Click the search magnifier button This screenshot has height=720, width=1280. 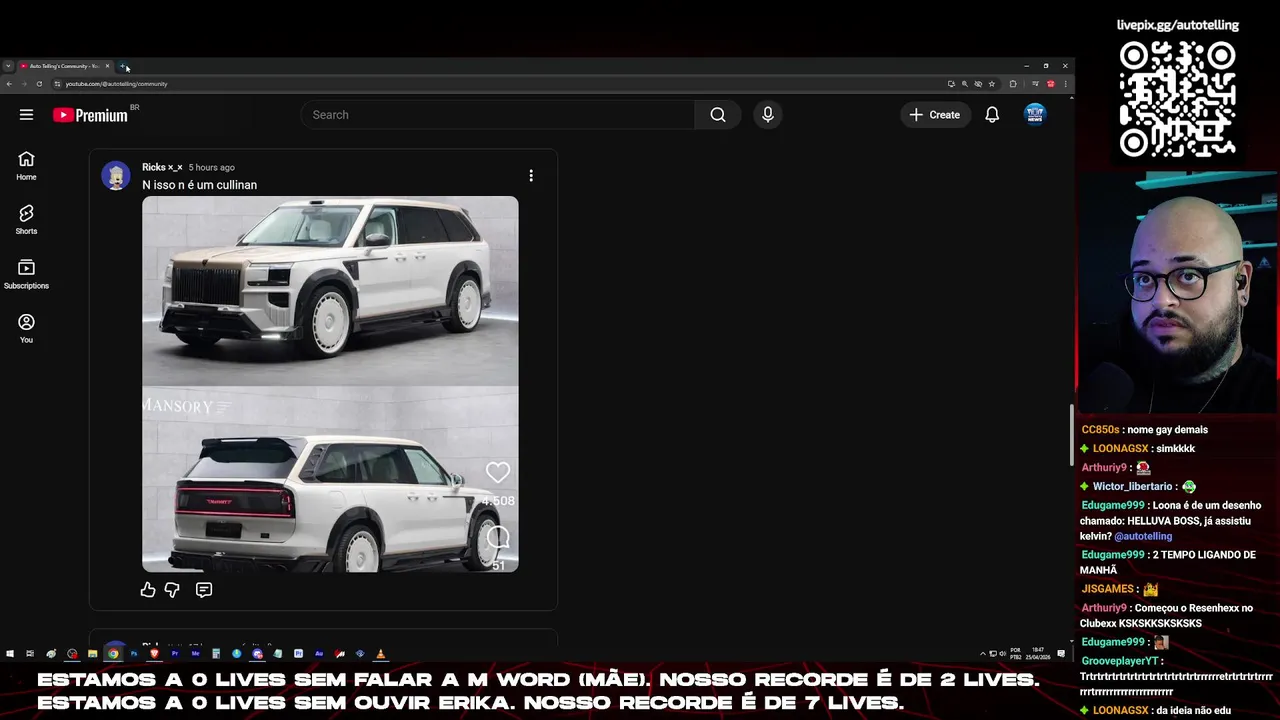(x=718, y=115)
